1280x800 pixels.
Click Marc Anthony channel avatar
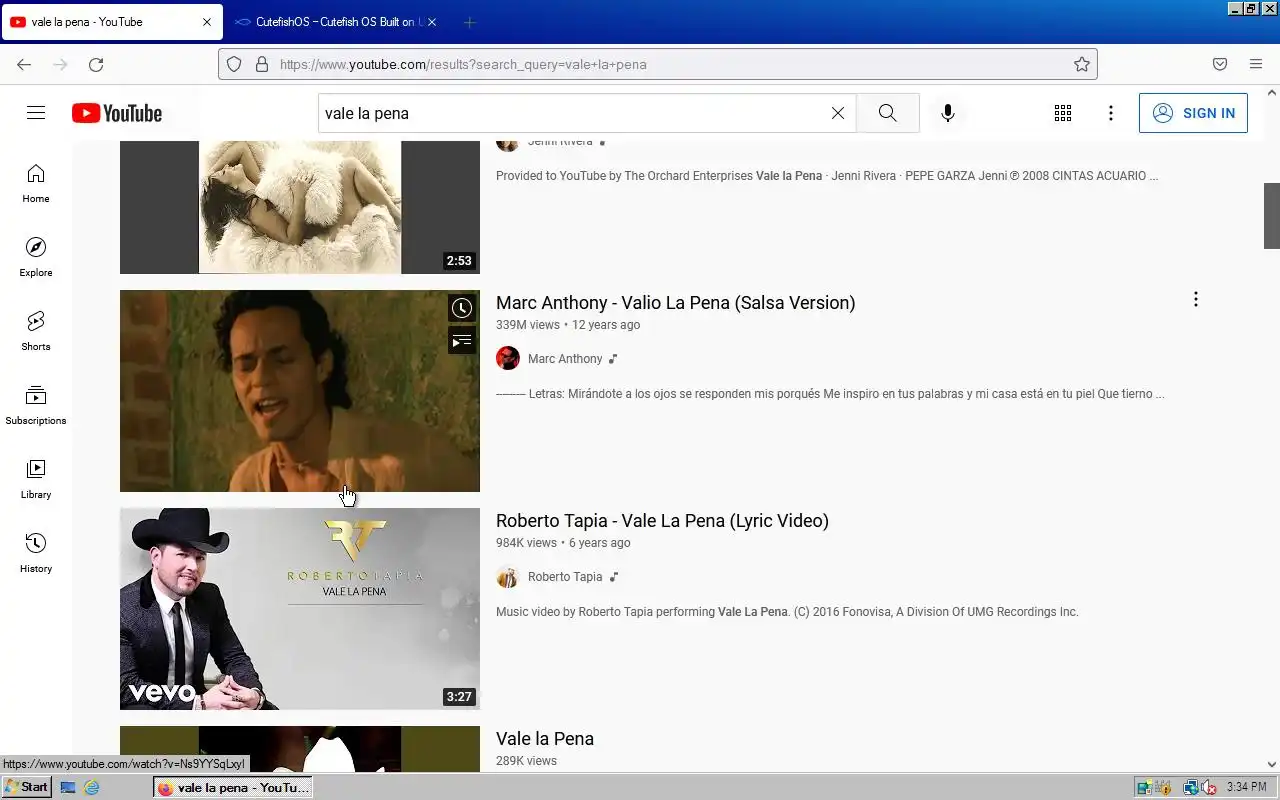(508, 359)
